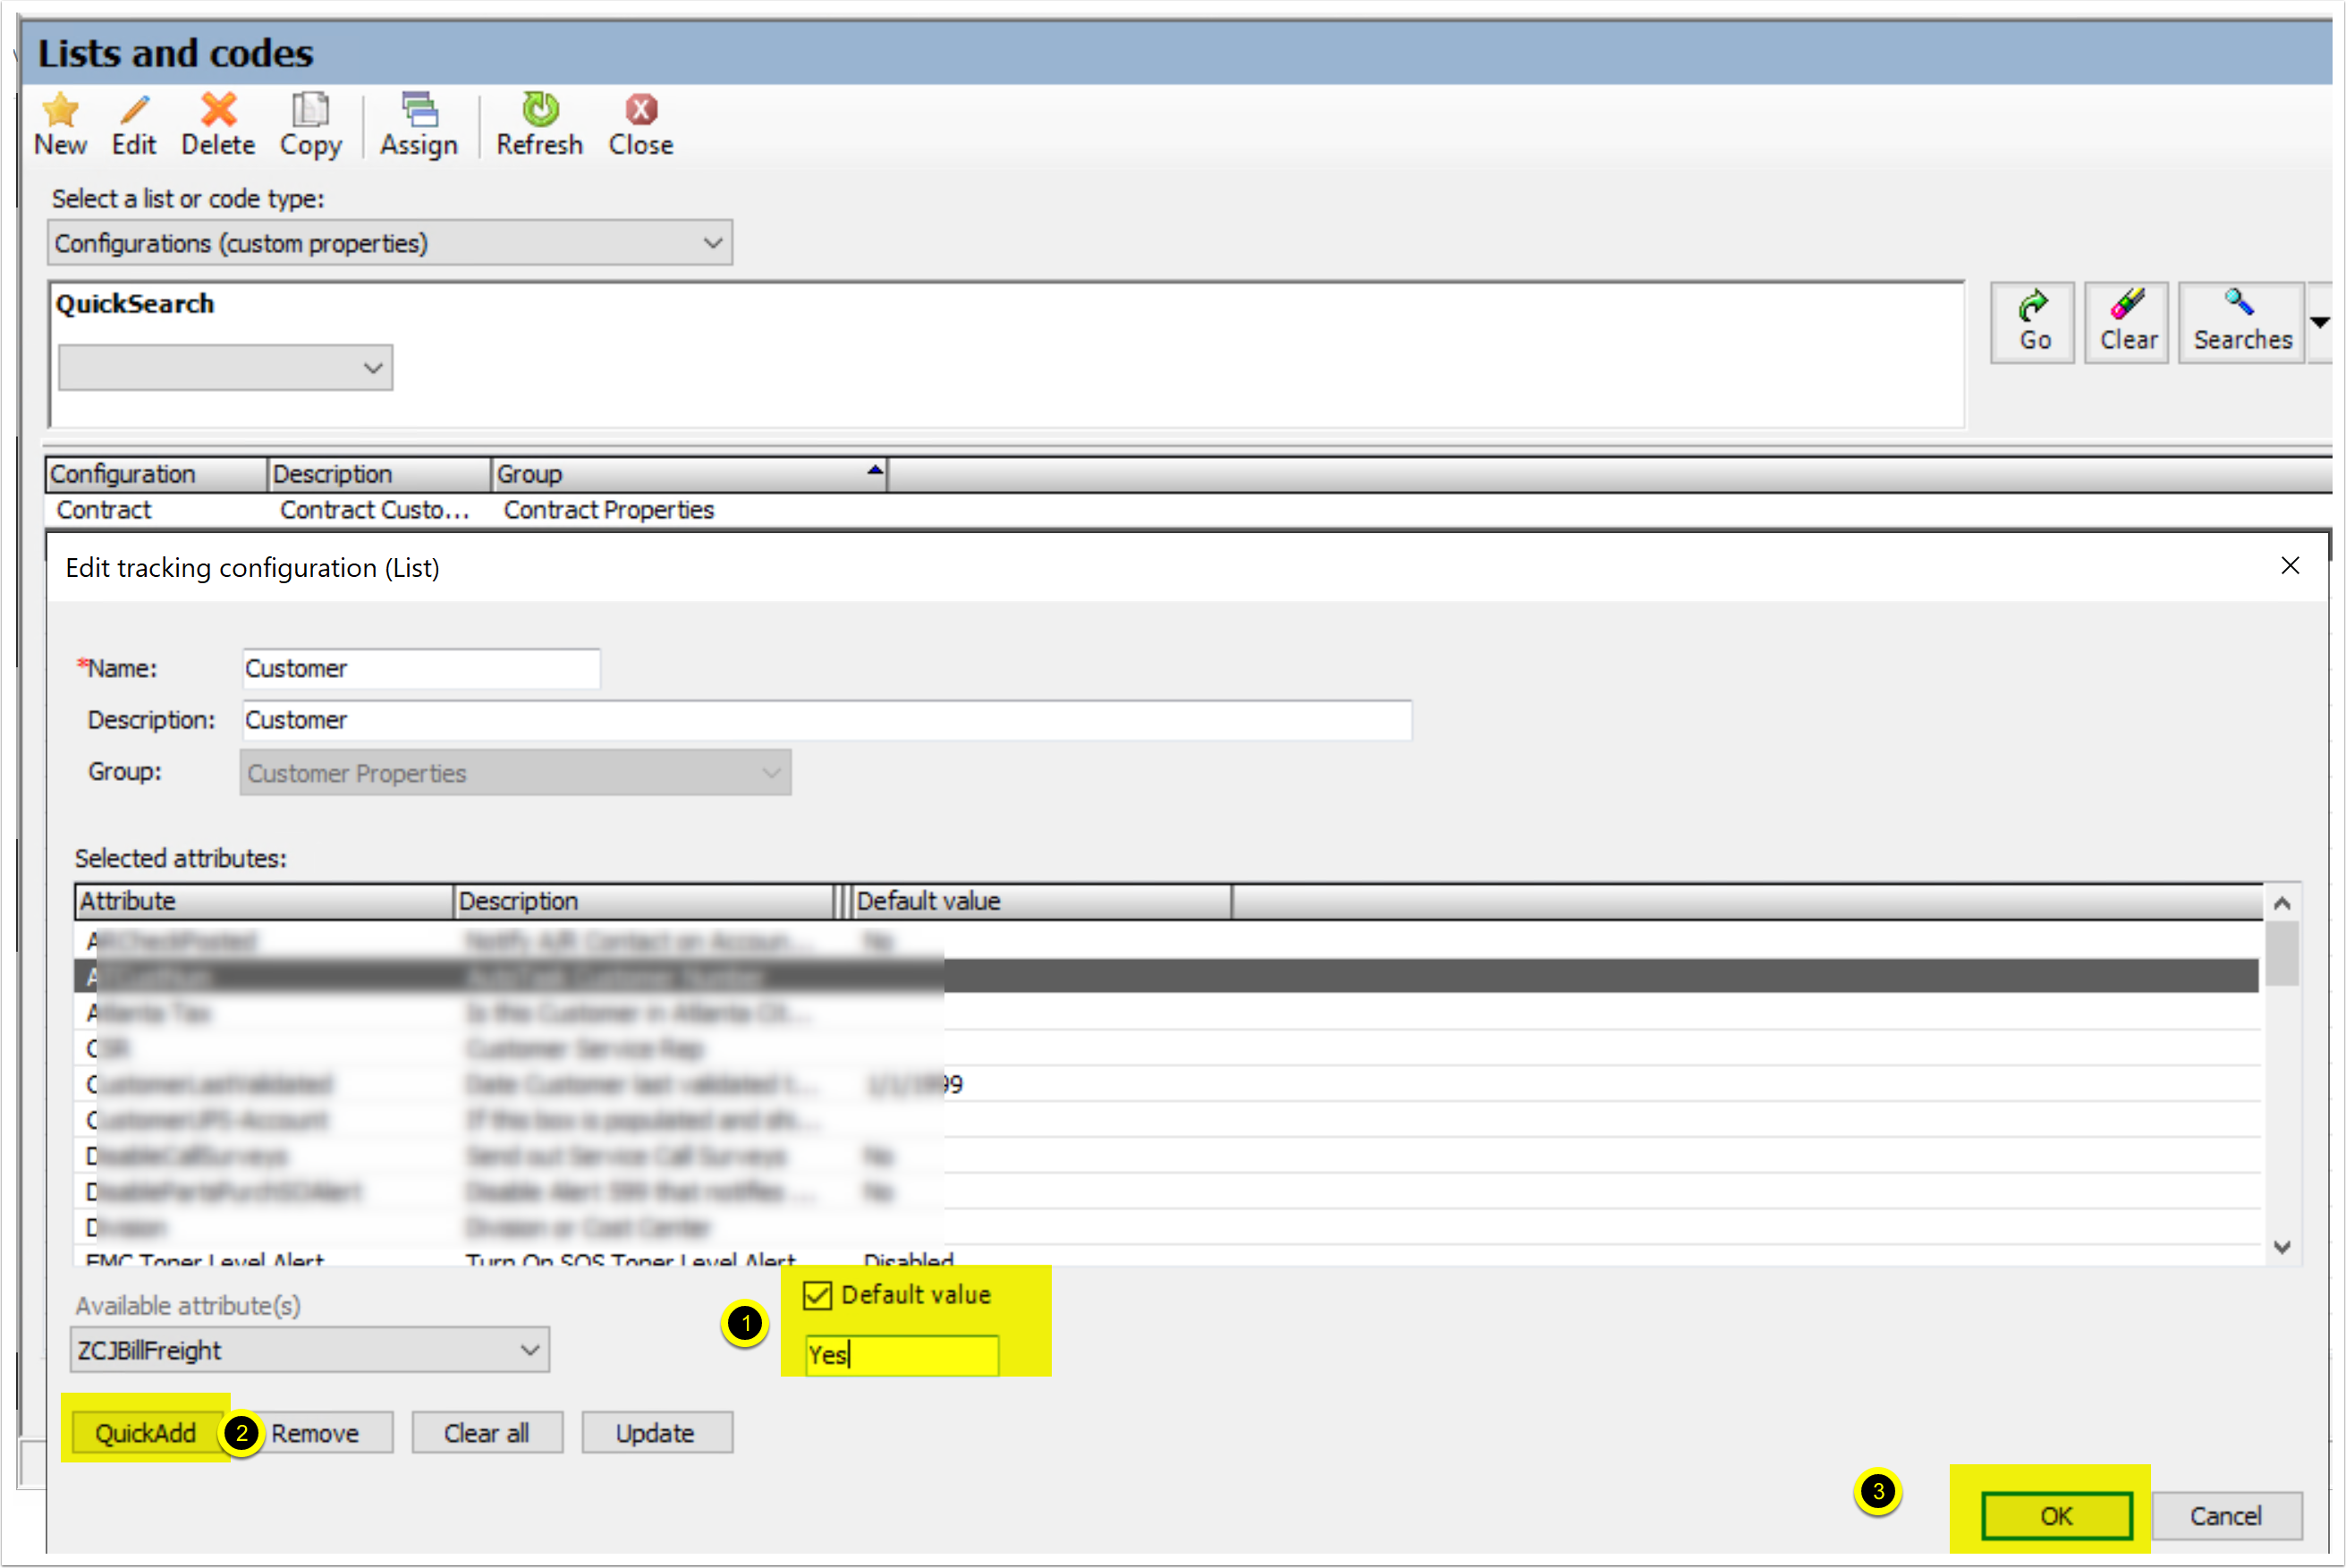Click the attribute list scroll up arrow
Viewport: 2346px width, 1568px height.
coord(2282,903)
